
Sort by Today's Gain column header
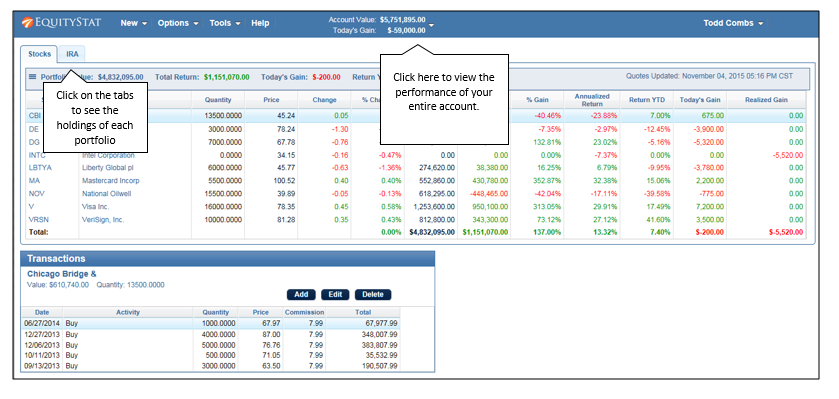pyautogui.click(x=700, y=99)
